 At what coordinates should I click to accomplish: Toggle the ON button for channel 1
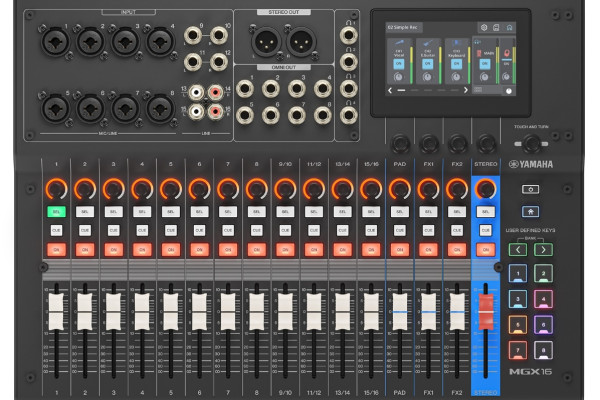(55, 249)
